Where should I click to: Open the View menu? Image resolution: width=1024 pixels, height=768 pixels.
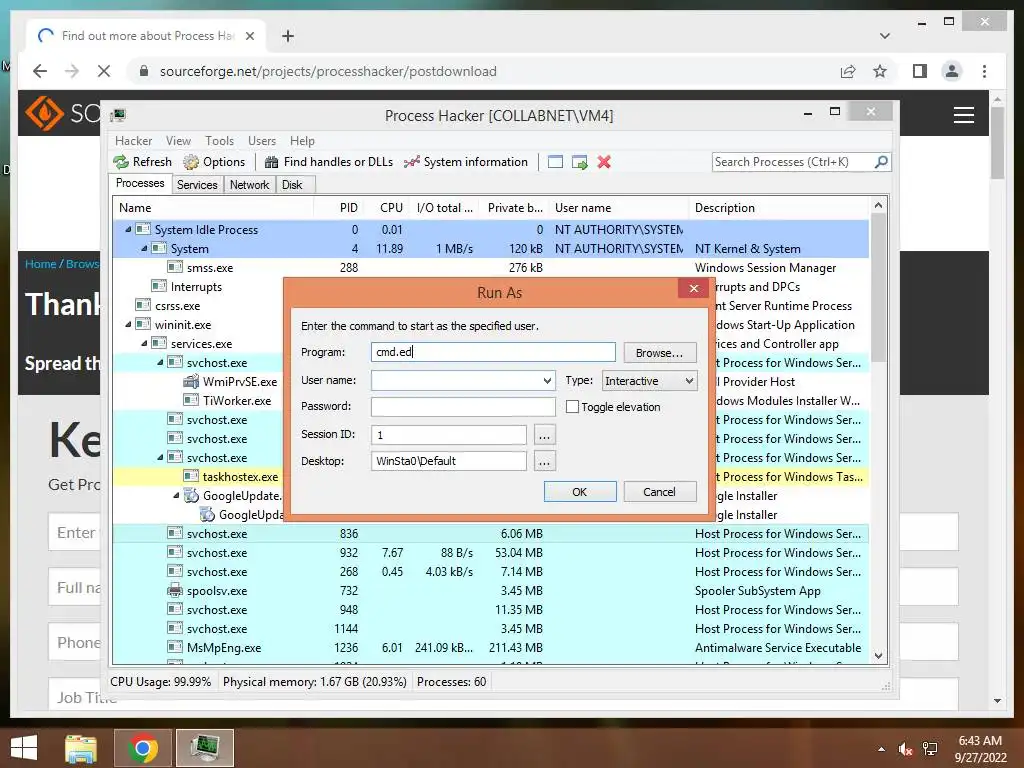178,141
